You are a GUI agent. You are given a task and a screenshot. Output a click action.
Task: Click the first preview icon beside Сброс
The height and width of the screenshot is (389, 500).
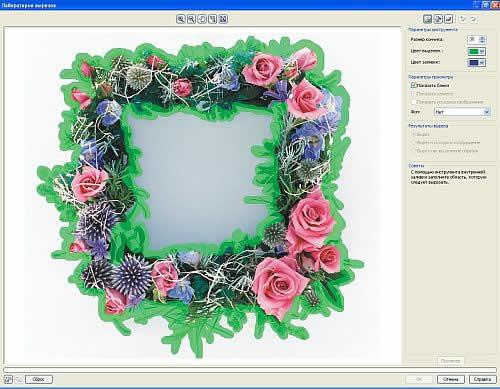click(x=8, y=379)
